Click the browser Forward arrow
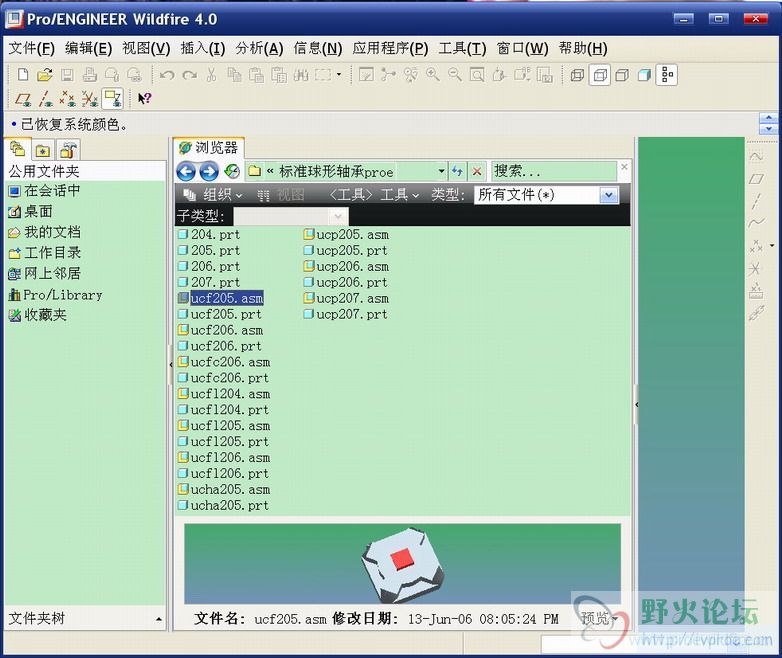The height and width of the screenshot is (658, 782). pyautogui.click(x=209, y=172)
